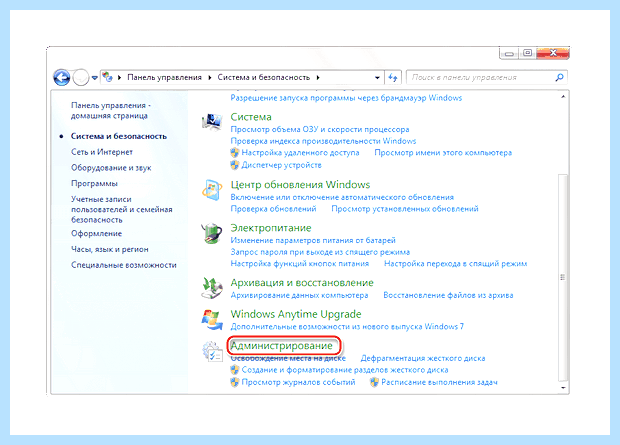620x445 pixels.
Task: Open the address bar history dropdown
Action: [377, 78]
